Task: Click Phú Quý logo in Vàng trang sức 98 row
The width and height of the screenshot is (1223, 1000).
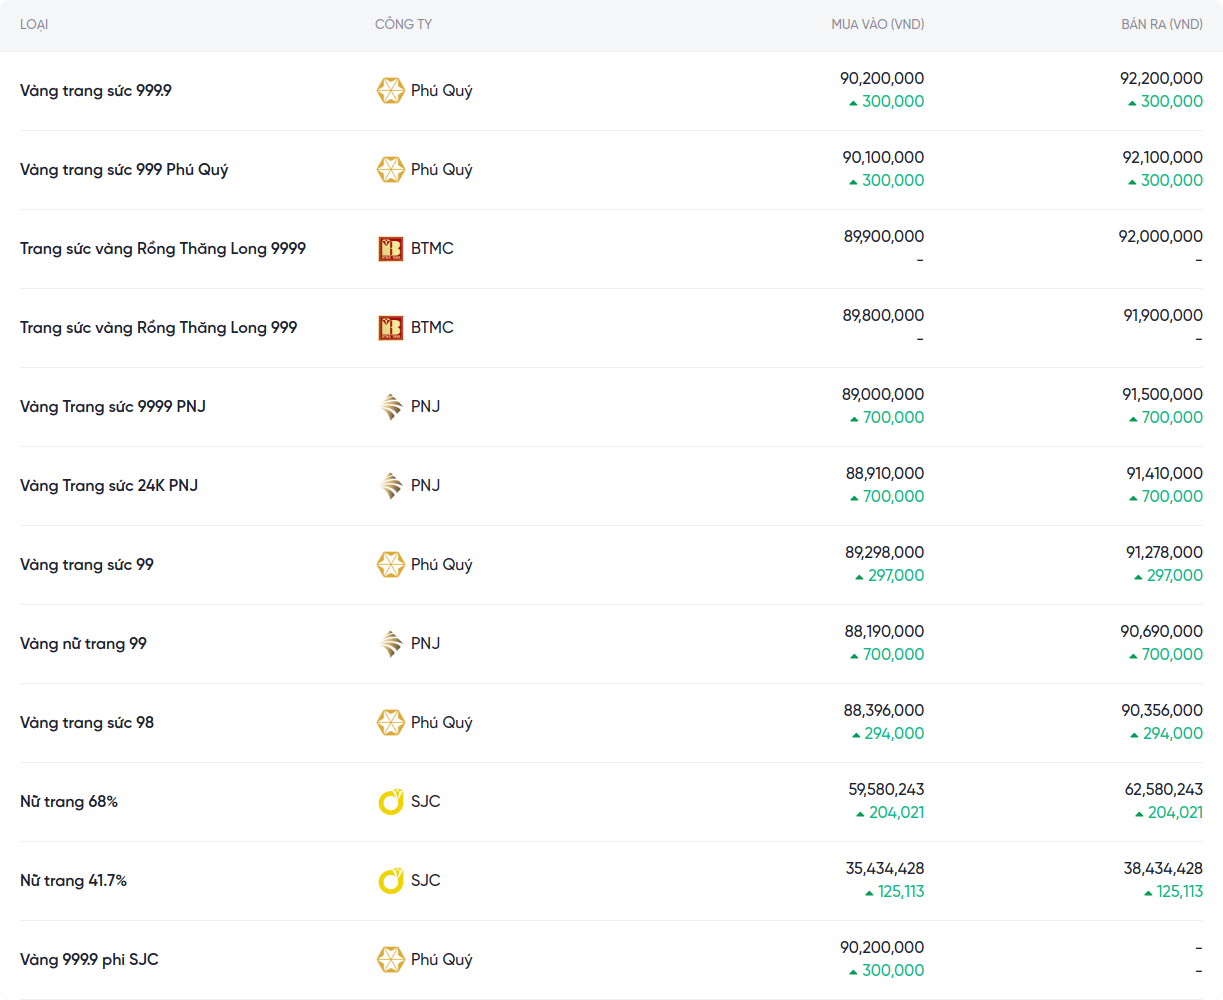Action: click(390, 723)
